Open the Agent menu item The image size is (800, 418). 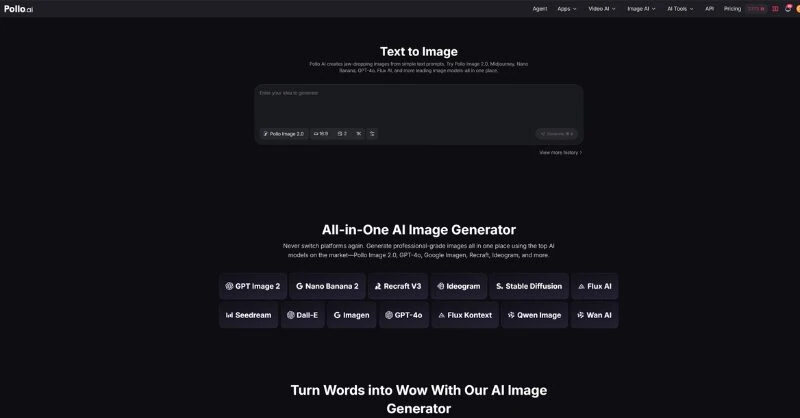click(x=540, y=9)
